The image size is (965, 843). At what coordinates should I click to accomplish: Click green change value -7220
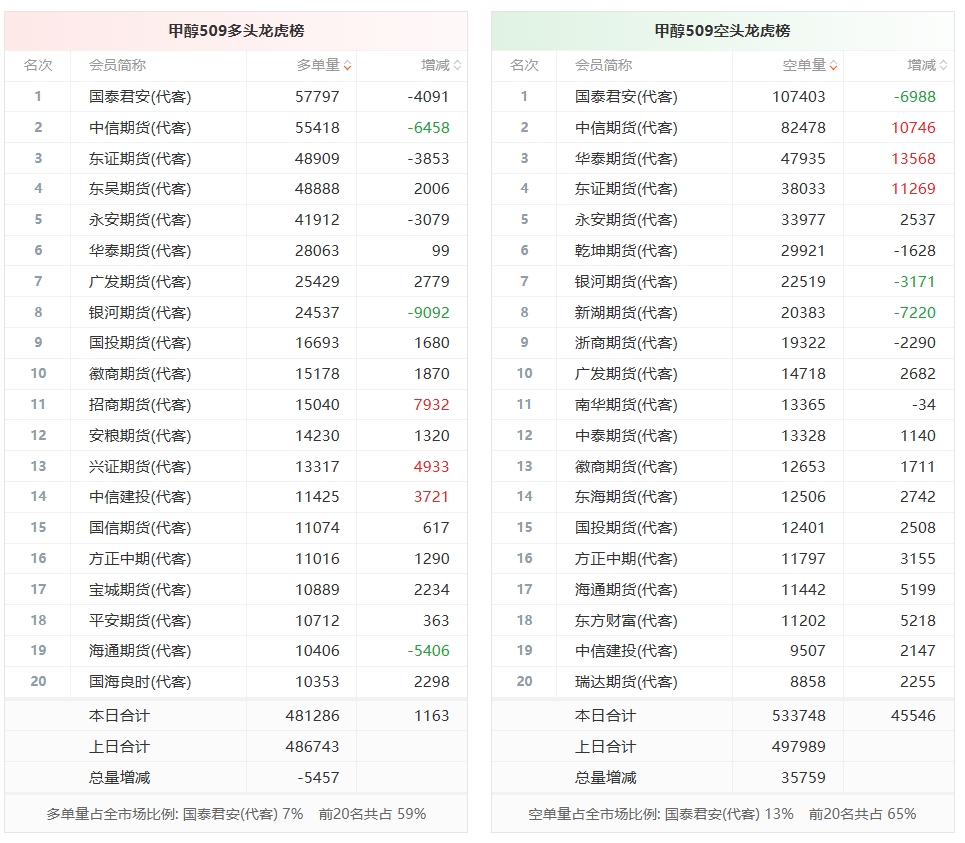click(x=915, y=312)
